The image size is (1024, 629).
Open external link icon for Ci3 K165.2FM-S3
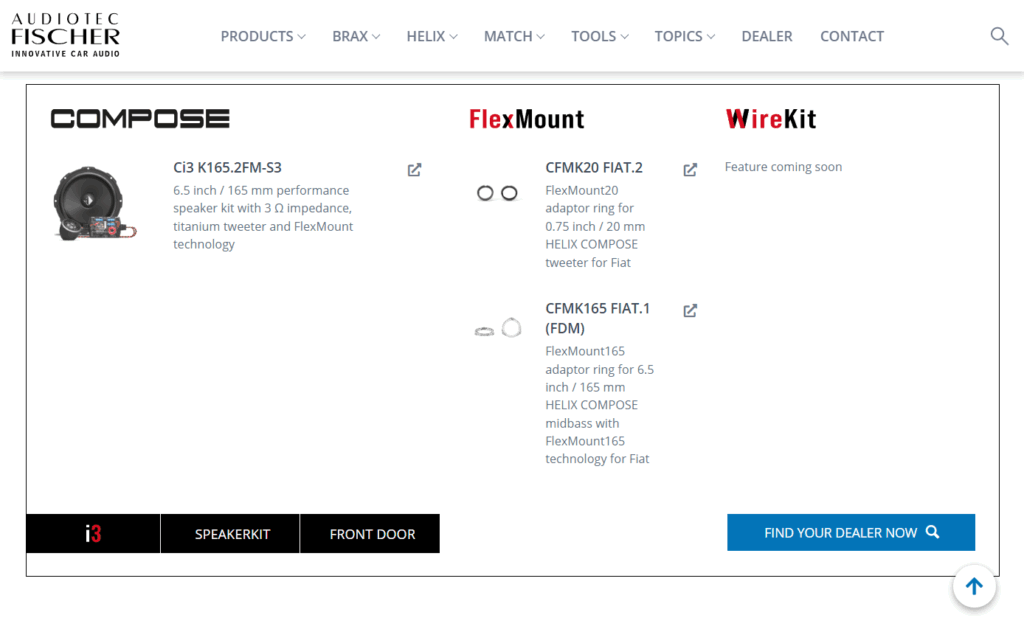click(414, 170)
